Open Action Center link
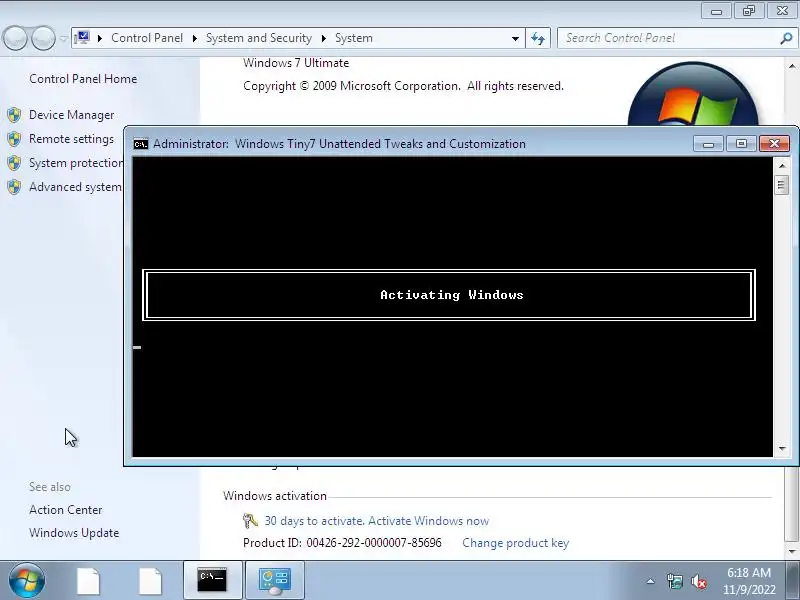Image resolution: width=800 pixels, height=600 pixels. tap(65, 510)
